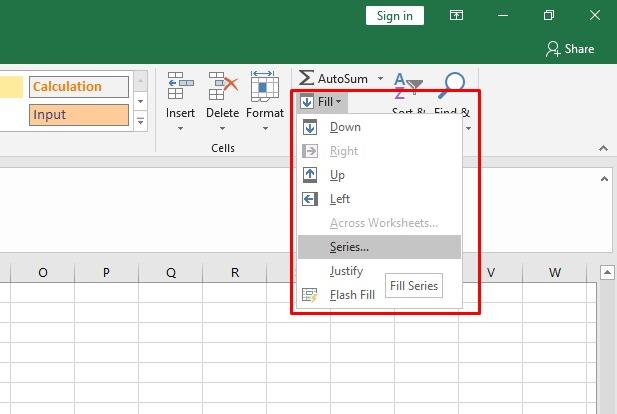The image size is (617, 414).
Task: Apply the Calculation cell style
Action: [x=79, y=87]
